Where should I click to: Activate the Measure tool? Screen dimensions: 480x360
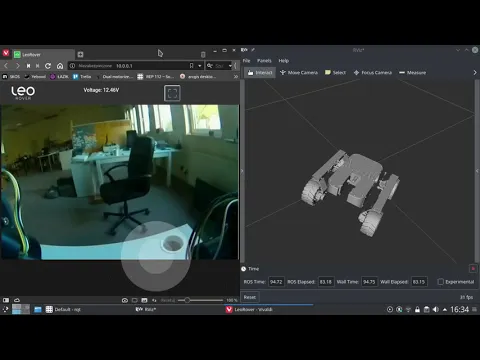click(412, 72)
